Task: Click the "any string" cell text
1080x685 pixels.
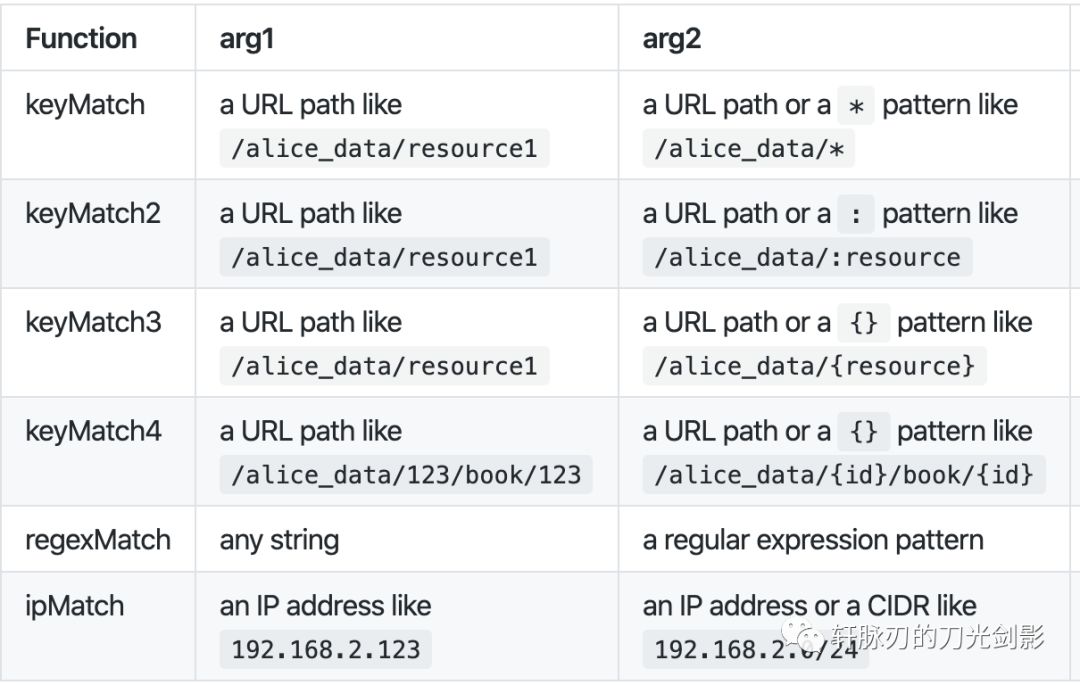Action: [x=279, y=540]
